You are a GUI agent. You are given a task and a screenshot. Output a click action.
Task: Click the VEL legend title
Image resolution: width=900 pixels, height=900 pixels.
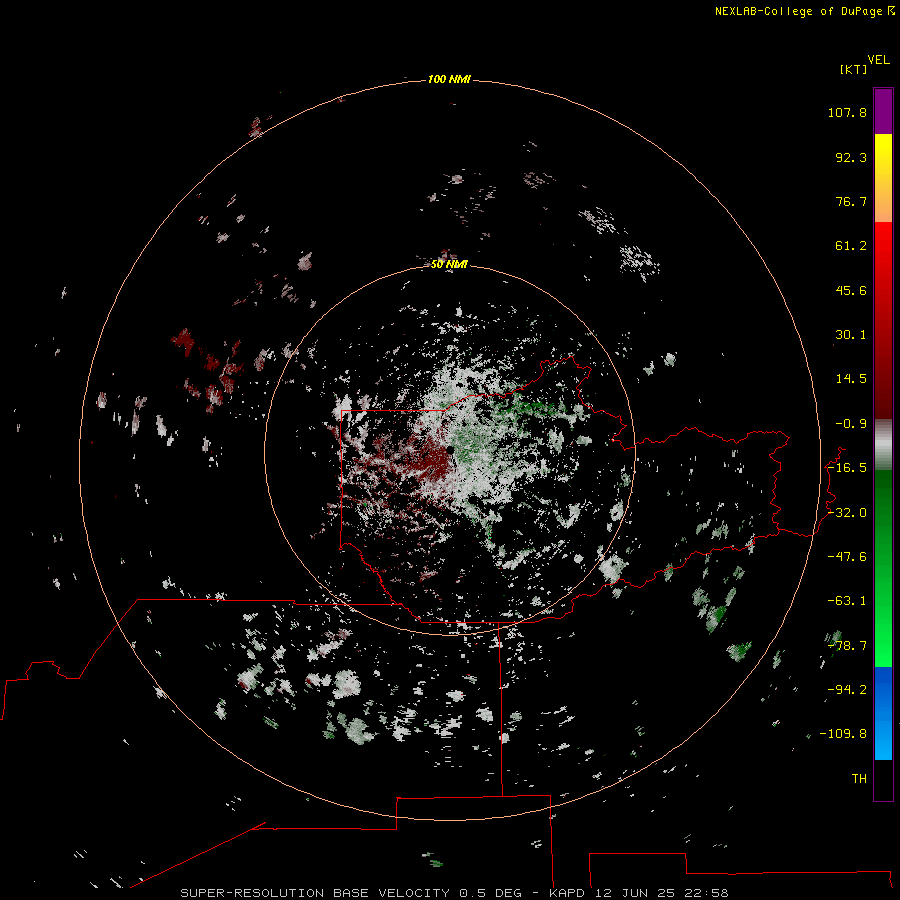878,60
